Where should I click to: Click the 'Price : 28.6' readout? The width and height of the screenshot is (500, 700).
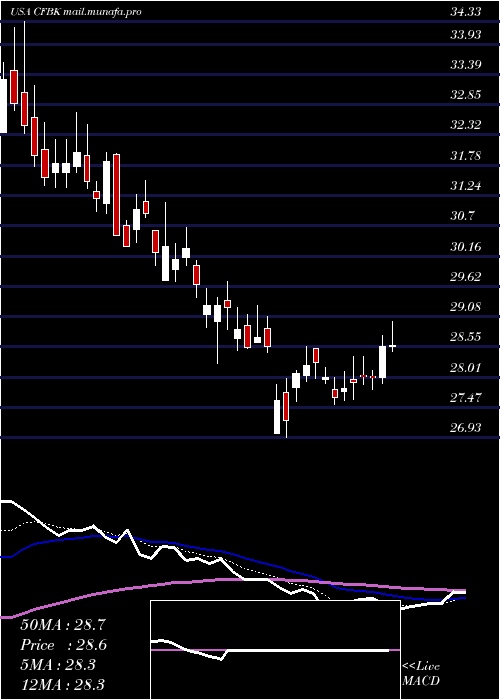coord(63,645)
